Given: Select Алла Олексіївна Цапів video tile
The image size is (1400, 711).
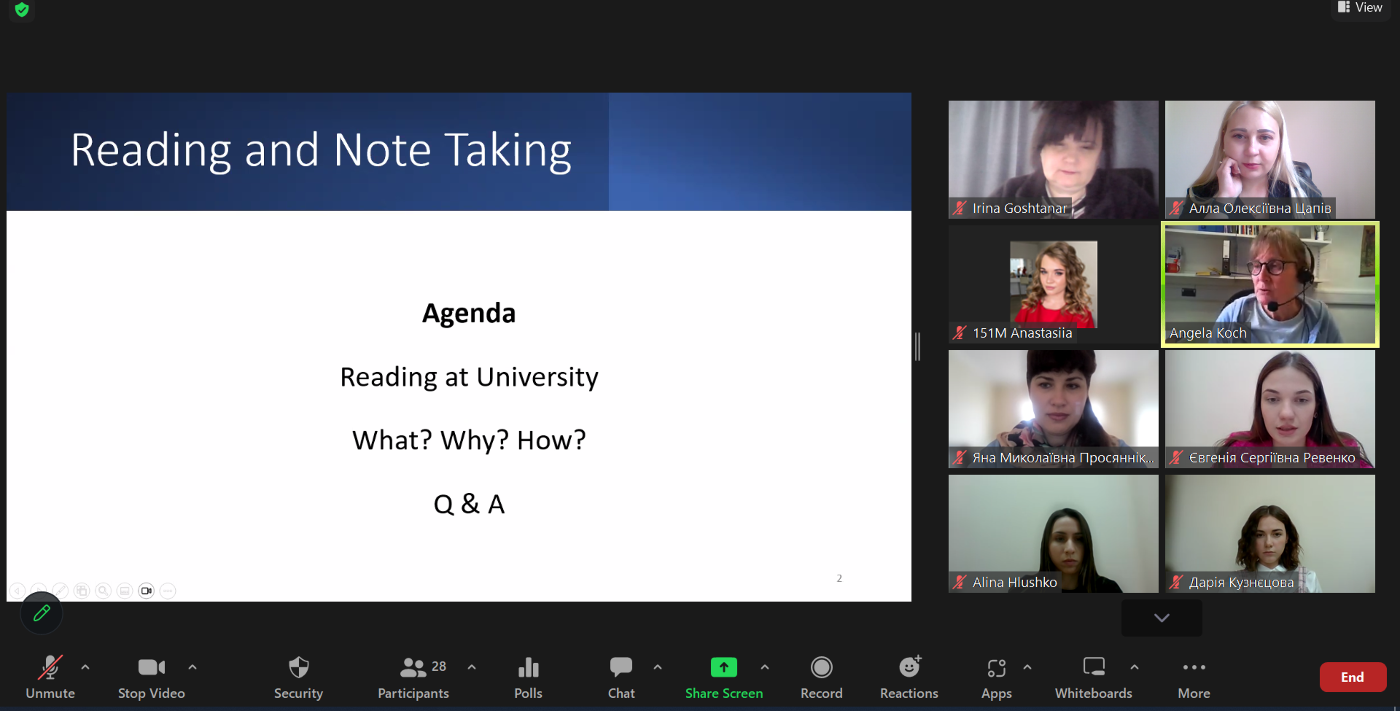Looking at the screenshot, I should click(1270, 159).
